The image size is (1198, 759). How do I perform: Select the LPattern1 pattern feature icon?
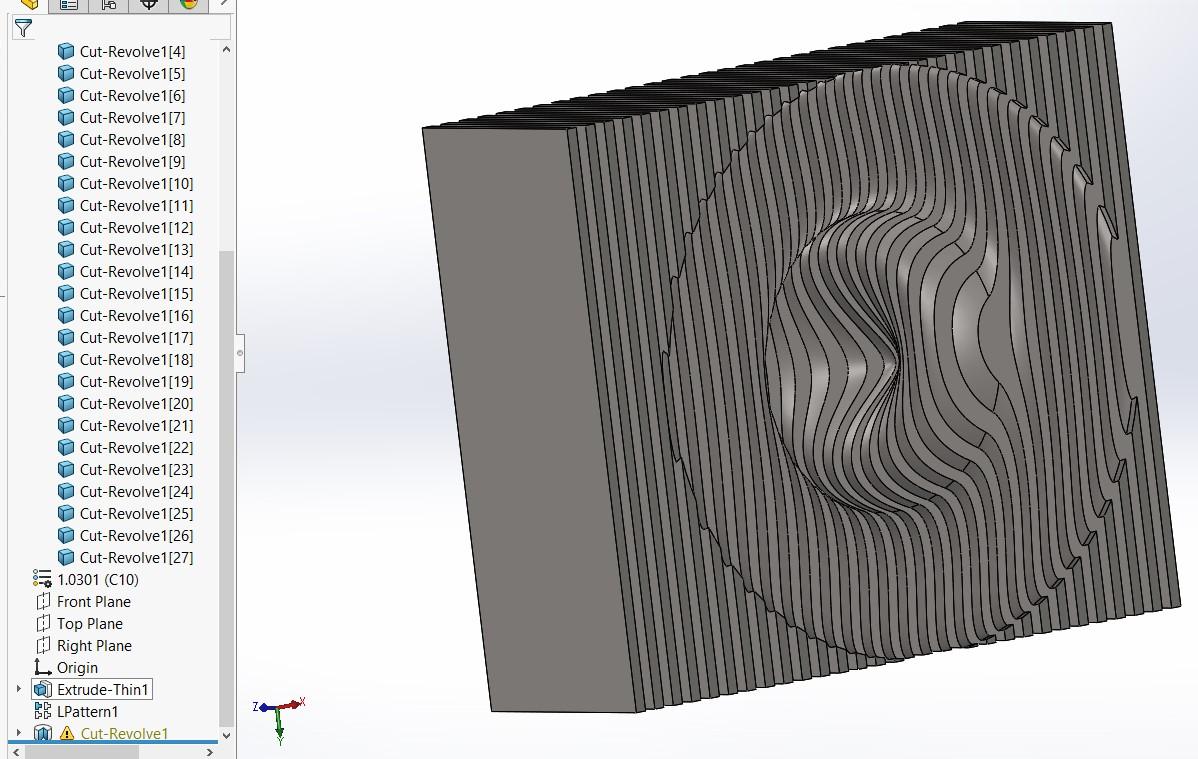tap(43, 711)
